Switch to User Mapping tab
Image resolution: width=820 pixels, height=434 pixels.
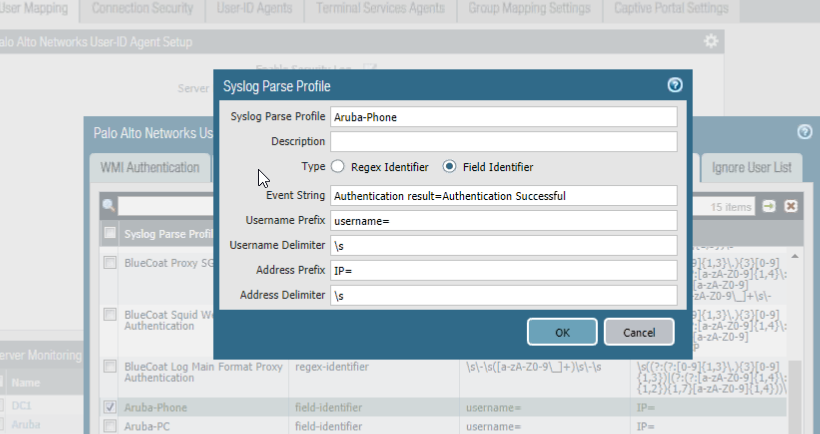pos(35,9)
